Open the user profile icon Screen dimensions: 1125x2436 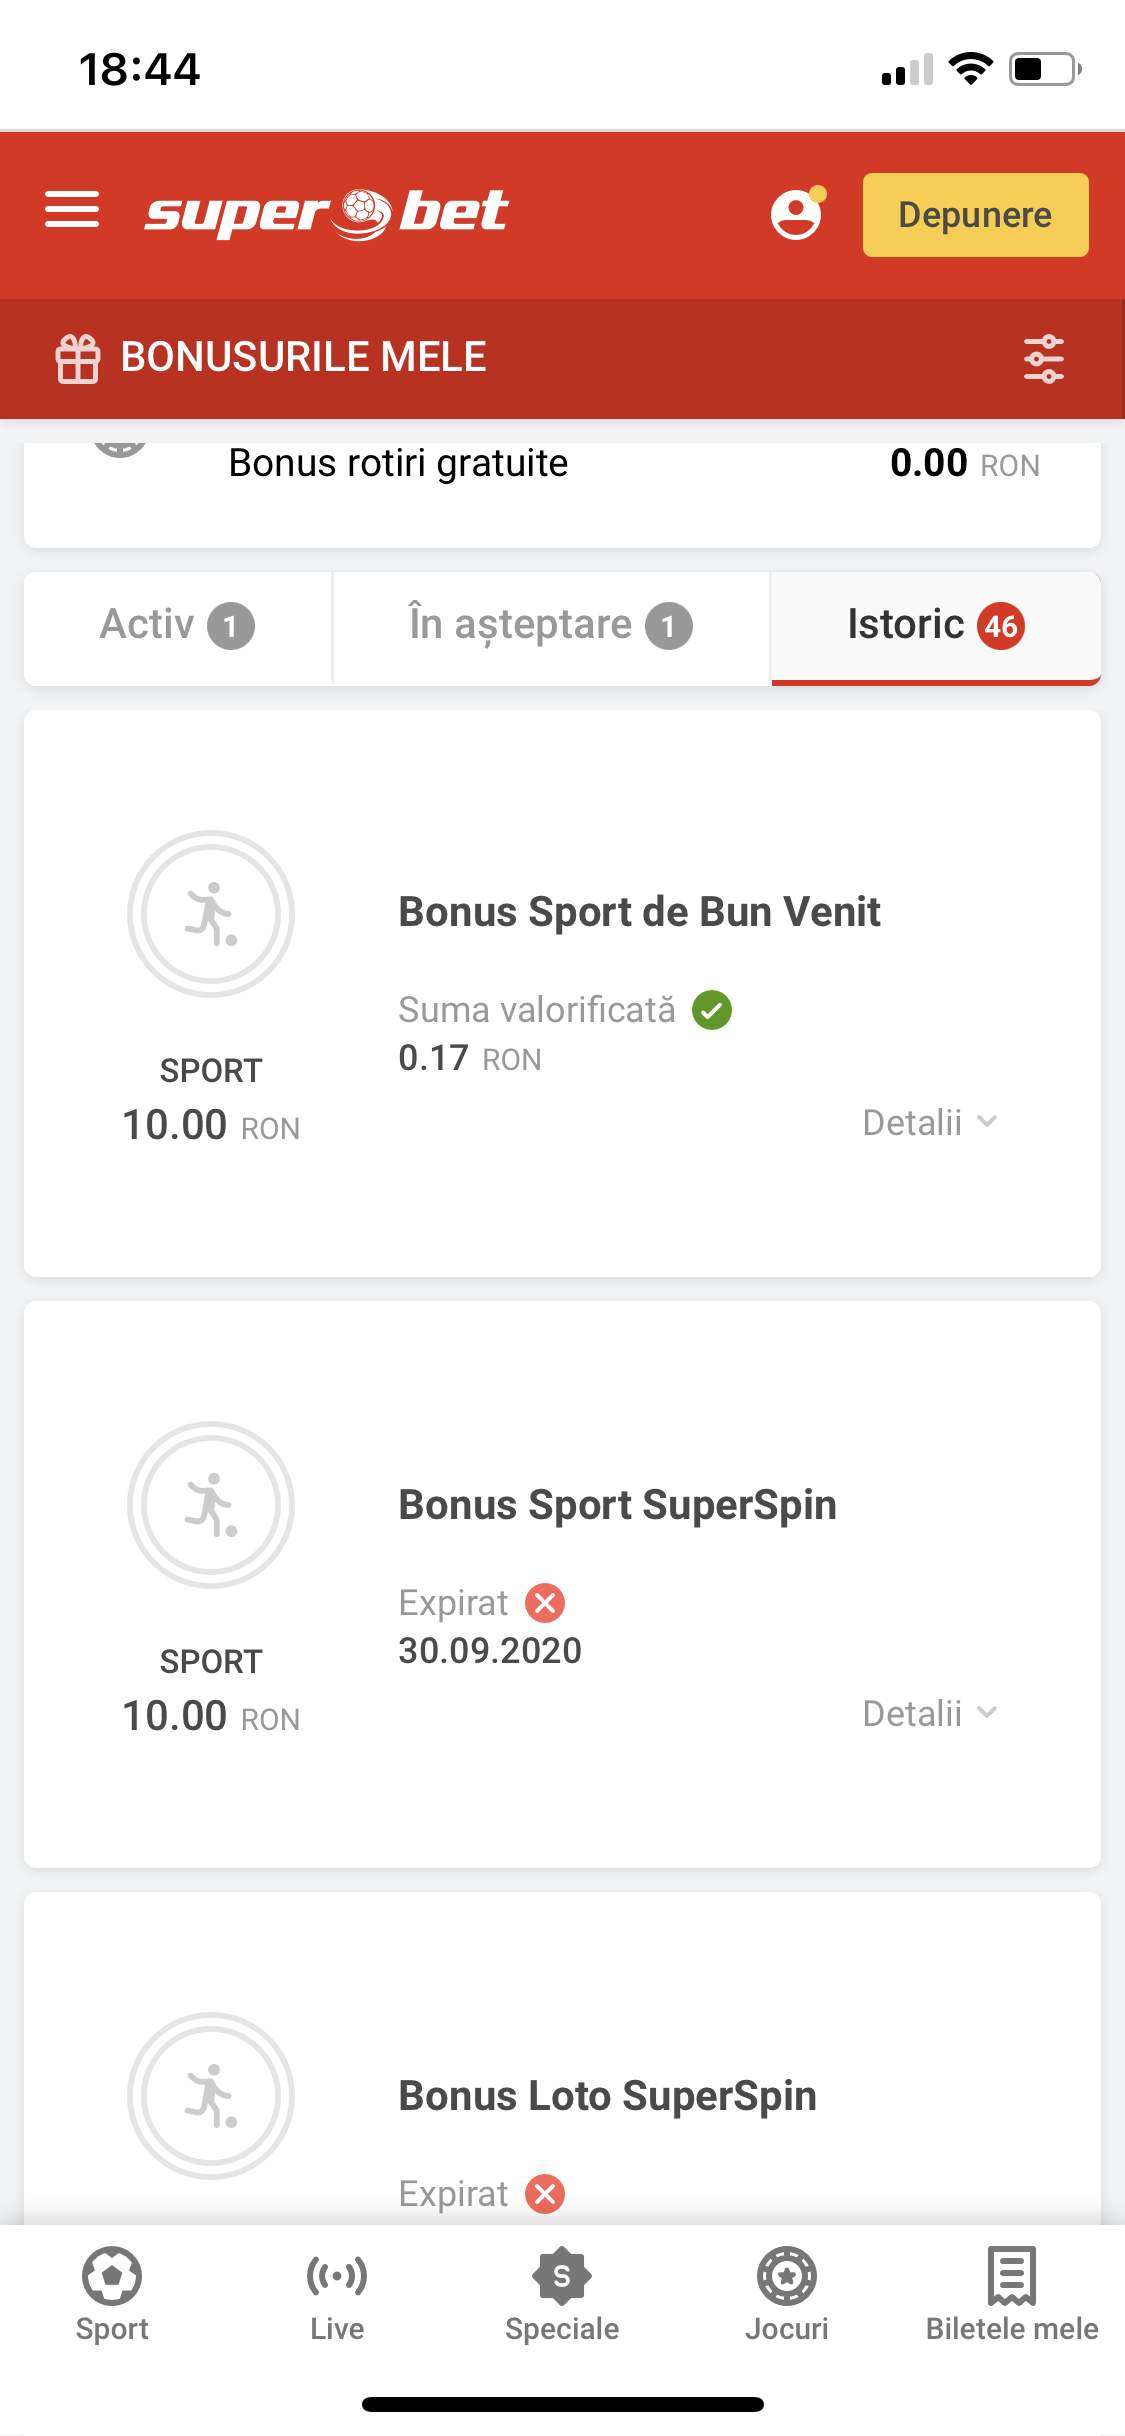tap(796, 214)
